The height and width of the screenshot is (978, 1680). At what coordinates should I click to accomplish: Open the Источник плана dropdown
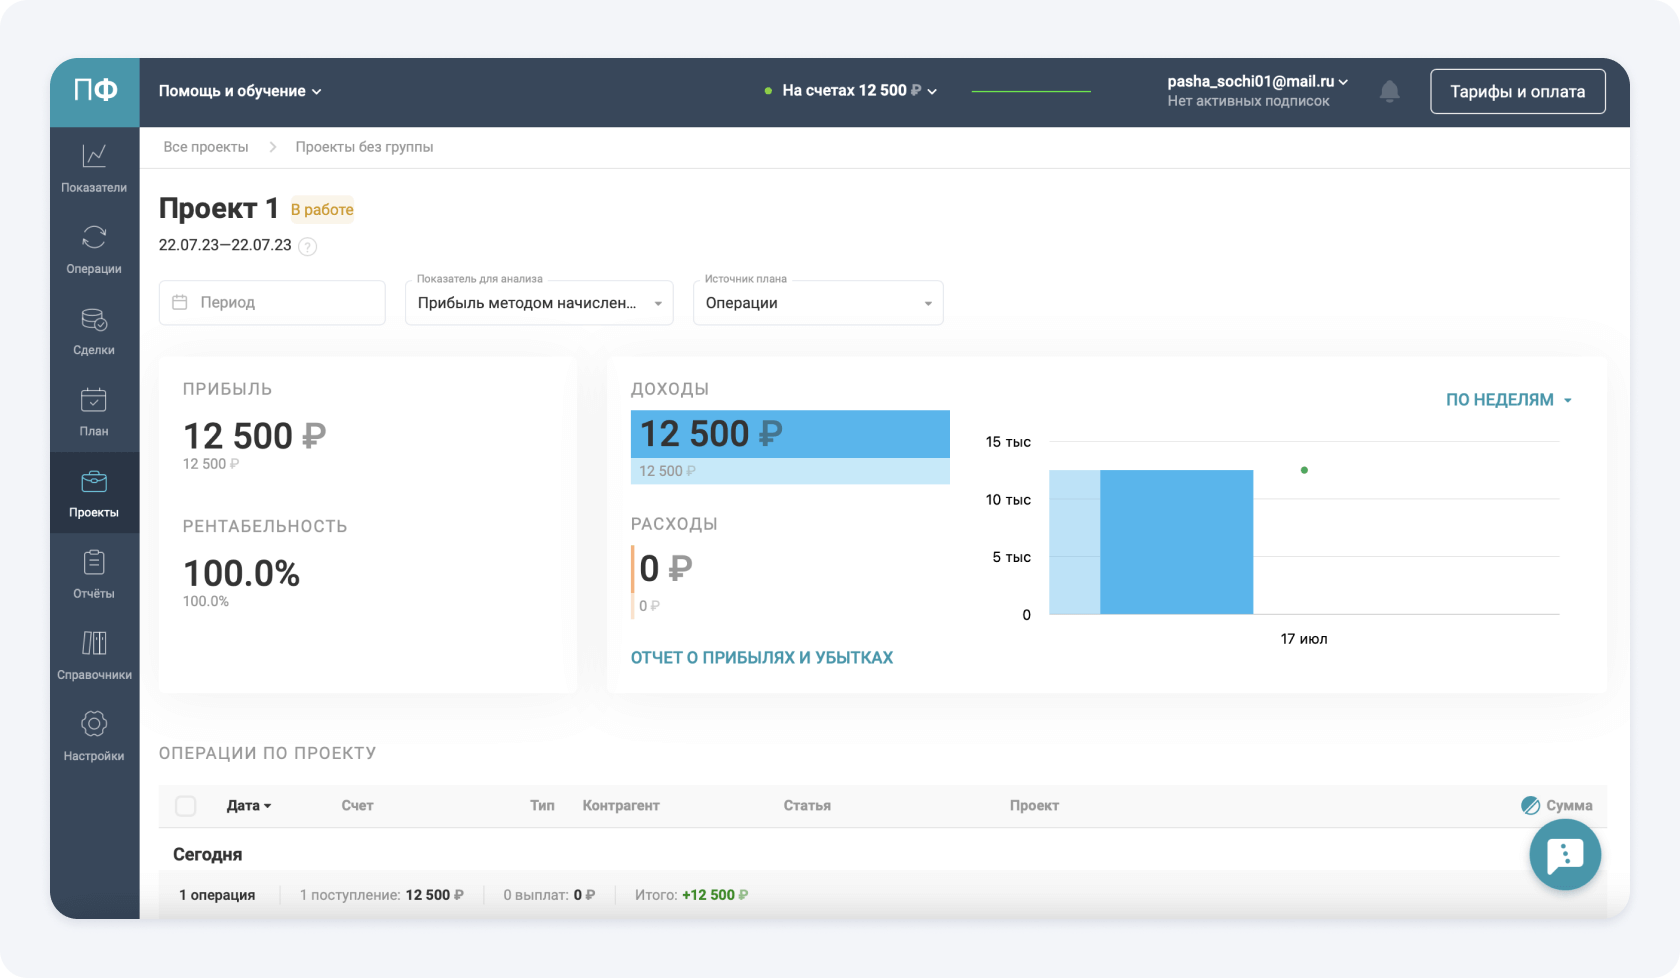click(x=818, y=303)
